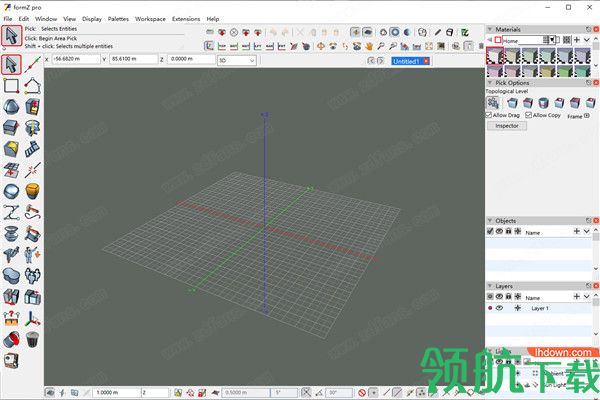Collapse the Layers panel triangle
This screenshot has height=400, width=600.
point(490,286)
